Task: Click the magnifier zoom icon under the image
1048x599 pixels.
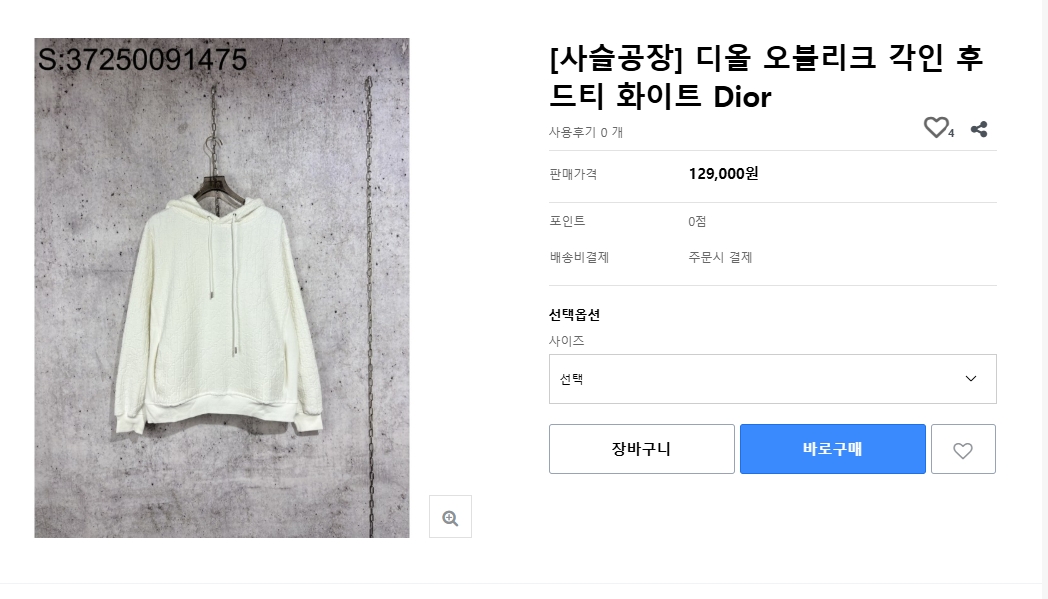Action: tap(450, 517)
